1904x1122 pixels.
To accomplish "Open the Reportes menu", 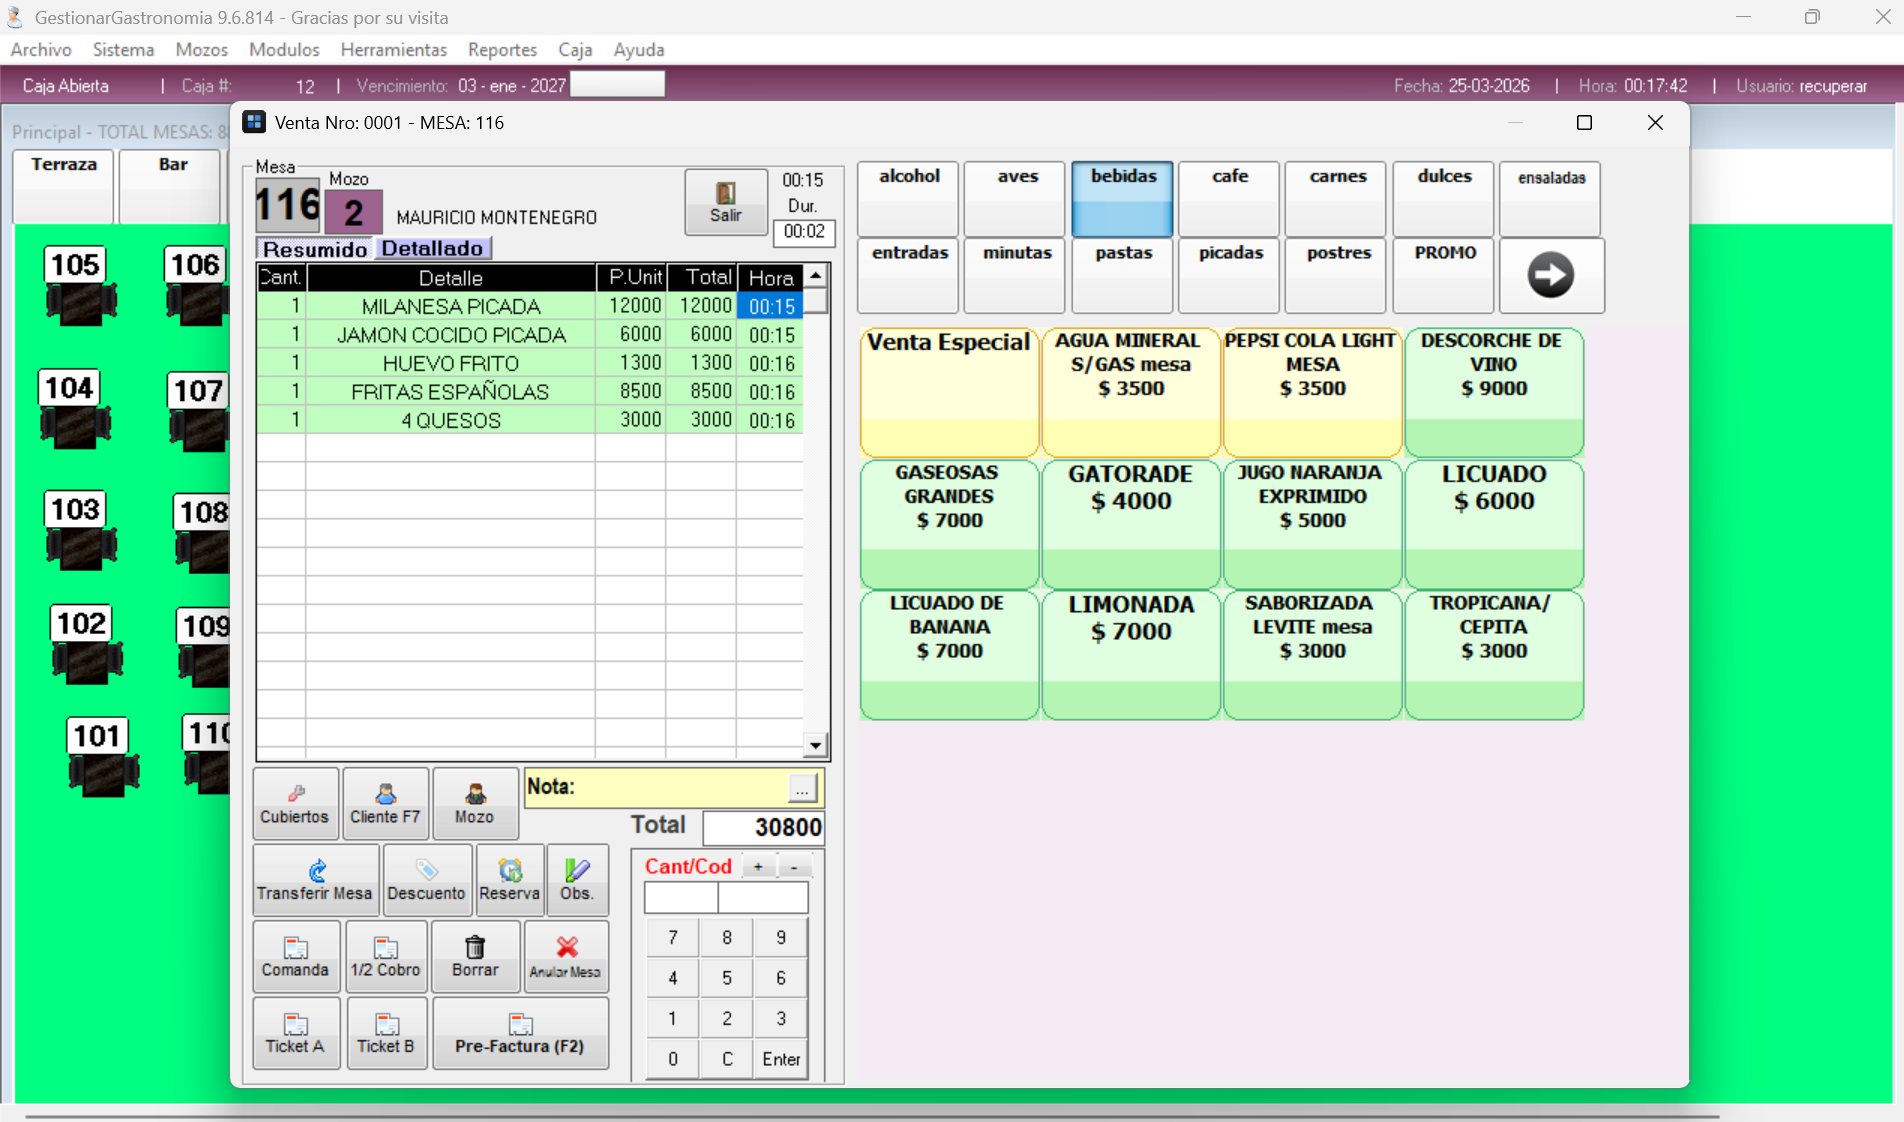I will pyautogui.click(x=502, y=49).
